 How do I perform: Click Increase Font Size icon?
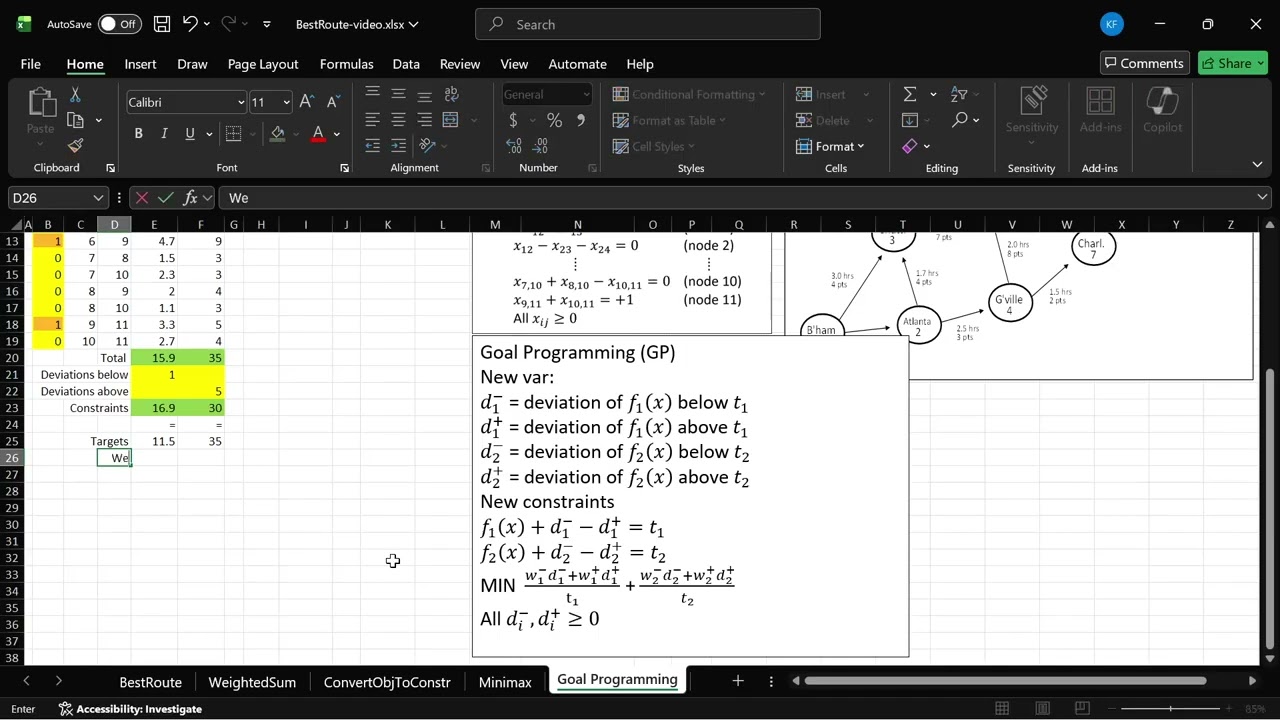(307, 102)
